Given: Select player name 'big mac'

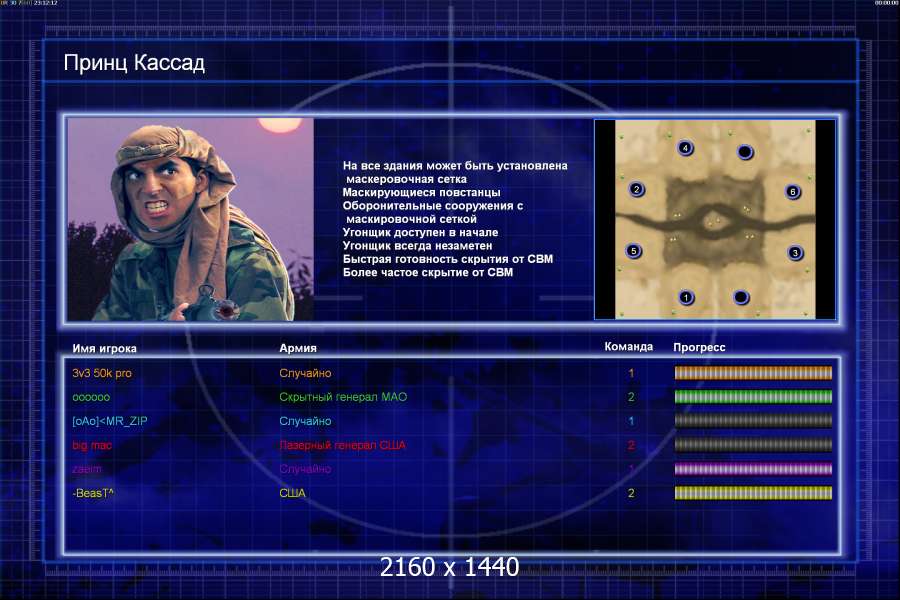Looking at the screenshot, I should pos(92,445).
